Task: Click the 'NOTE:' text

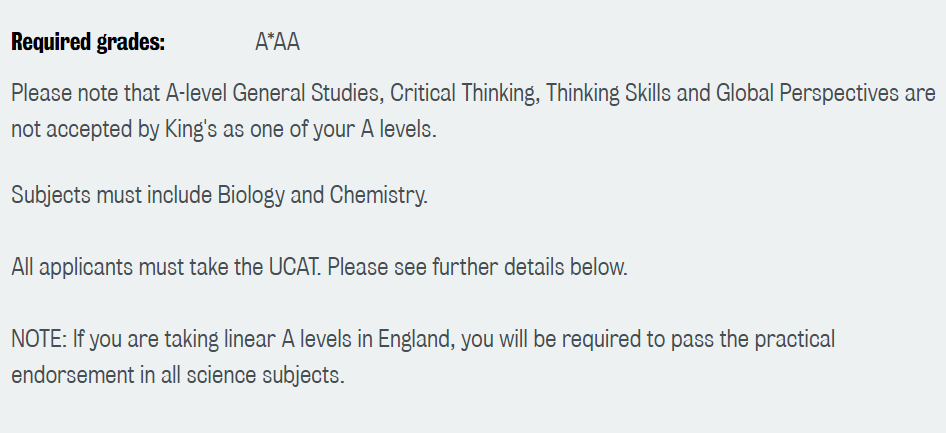Action: pos(39,339)
